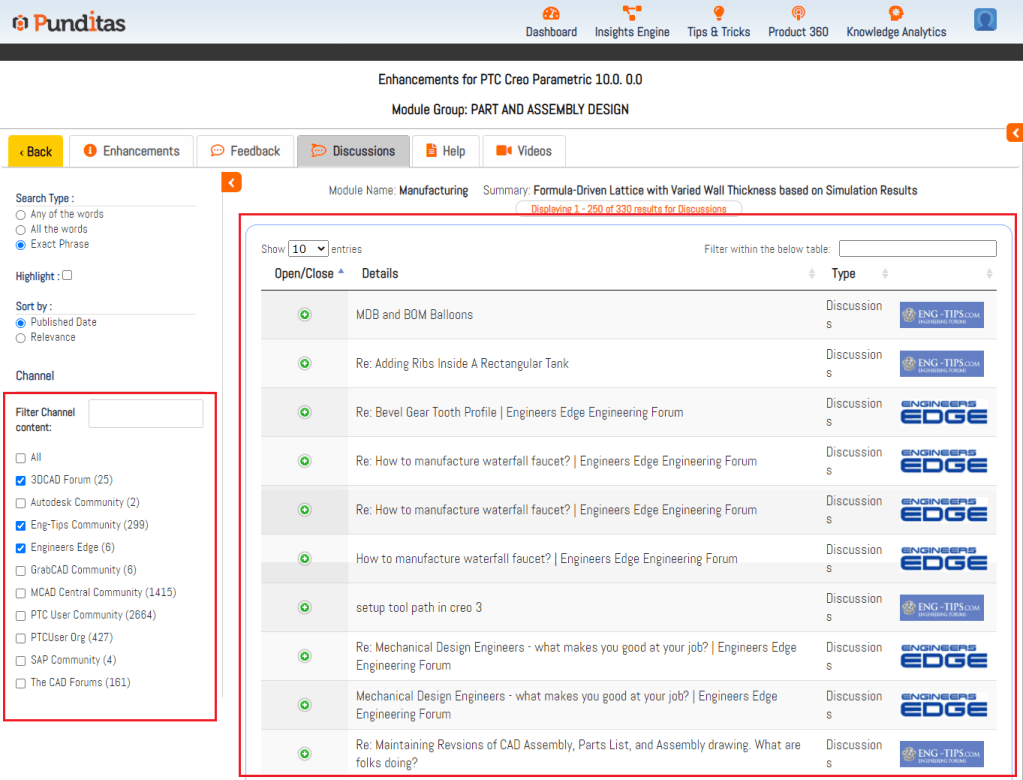Select the Relevance sort option
Screen dimensions: 1023x780
click(x=21, y=338)
